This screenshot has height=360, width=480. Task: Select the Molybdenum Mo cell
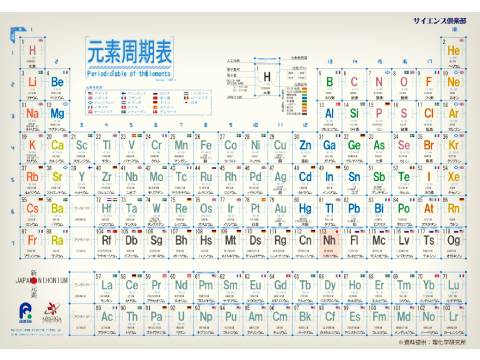pyautogui.click(x=156, y=180)
